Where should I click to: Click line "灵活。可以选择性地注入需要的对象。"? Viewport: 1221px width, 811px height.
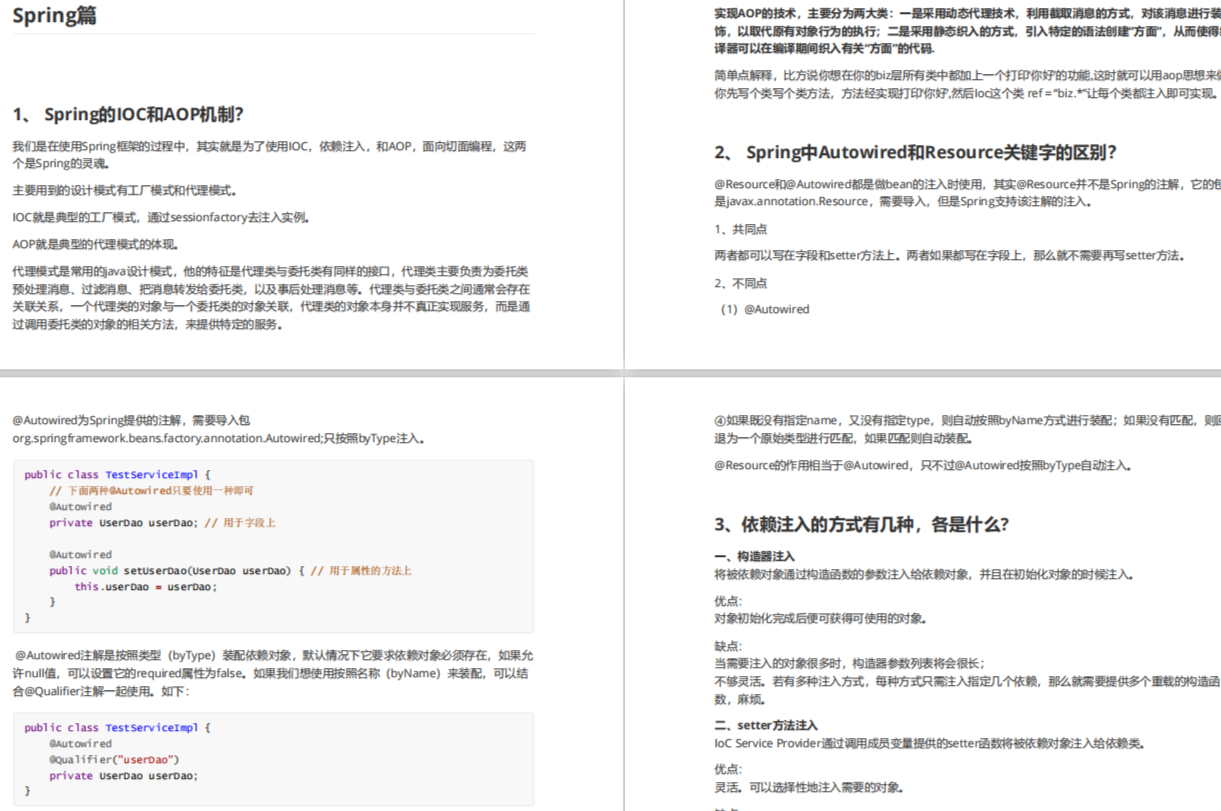pyautogui.click(x=809, y=788)
